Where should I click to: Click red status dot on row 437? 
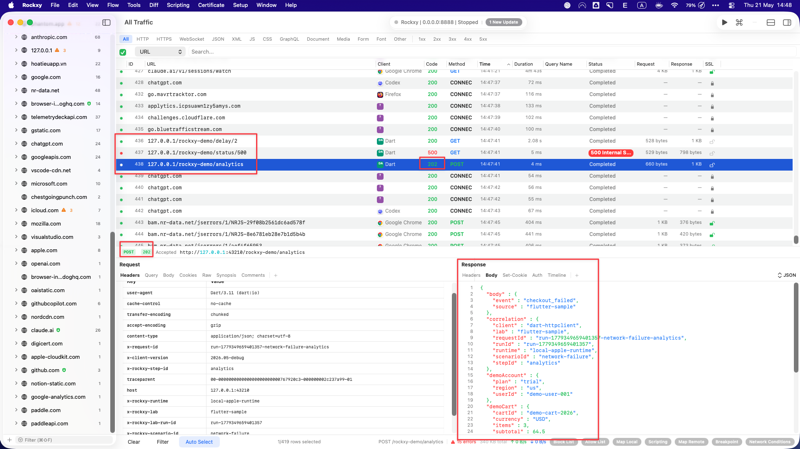(x=121, y=153)
